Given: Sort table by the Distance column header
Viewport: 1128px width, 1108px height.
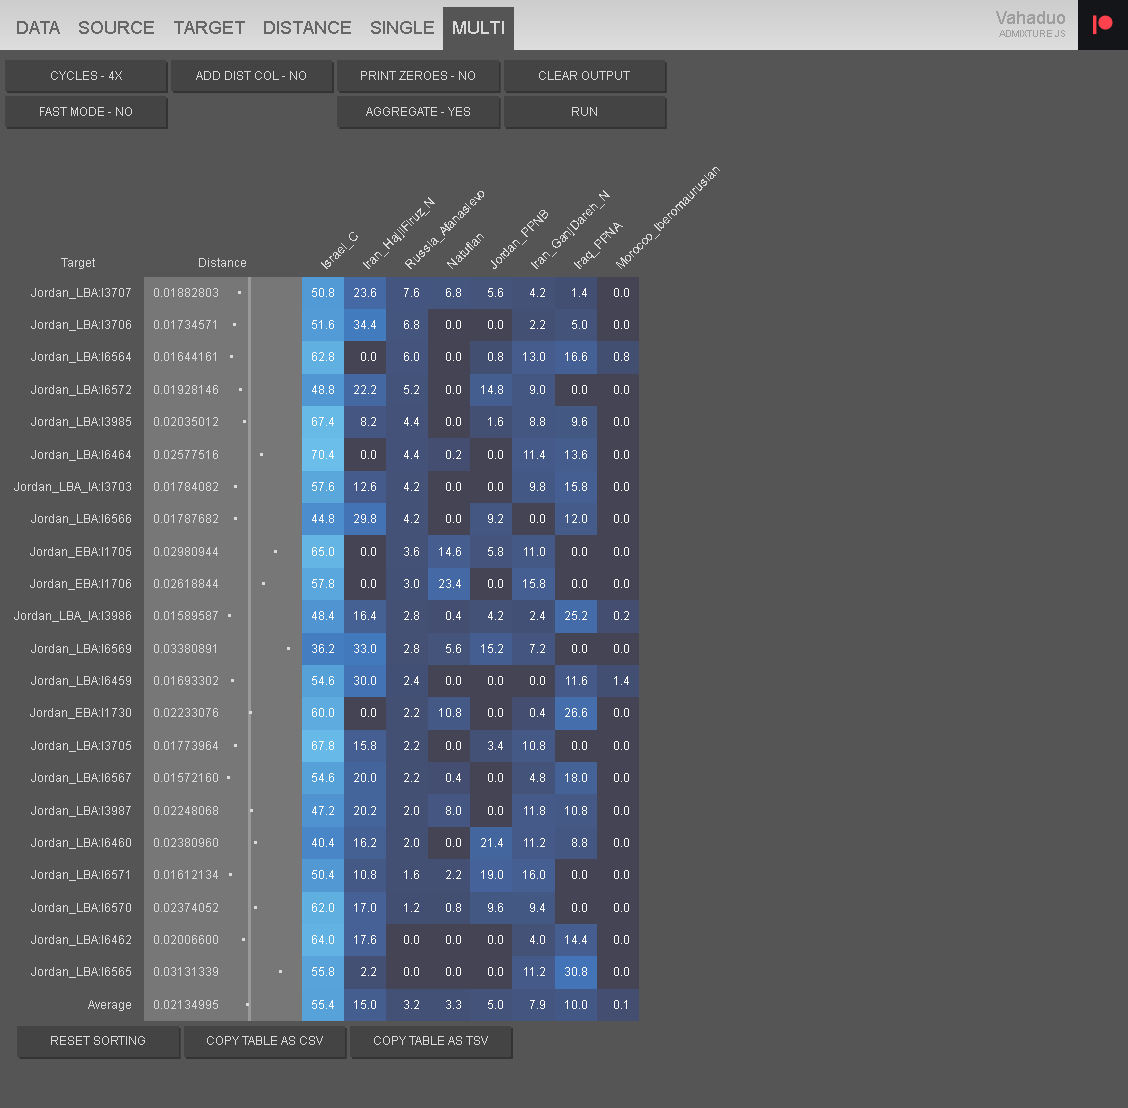Looking at the screenshot, I should pos(222,263).
